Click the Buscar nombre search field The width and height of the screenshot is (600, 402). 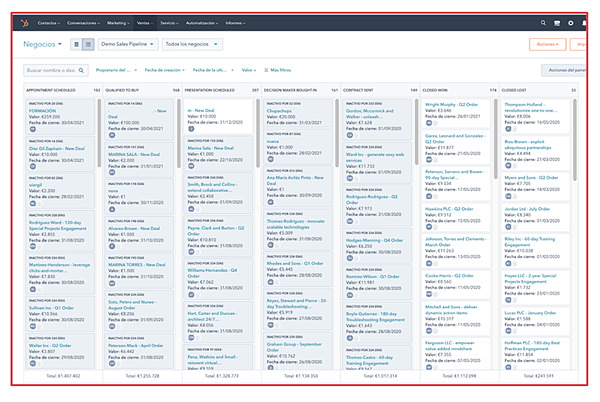coord(52,70)
